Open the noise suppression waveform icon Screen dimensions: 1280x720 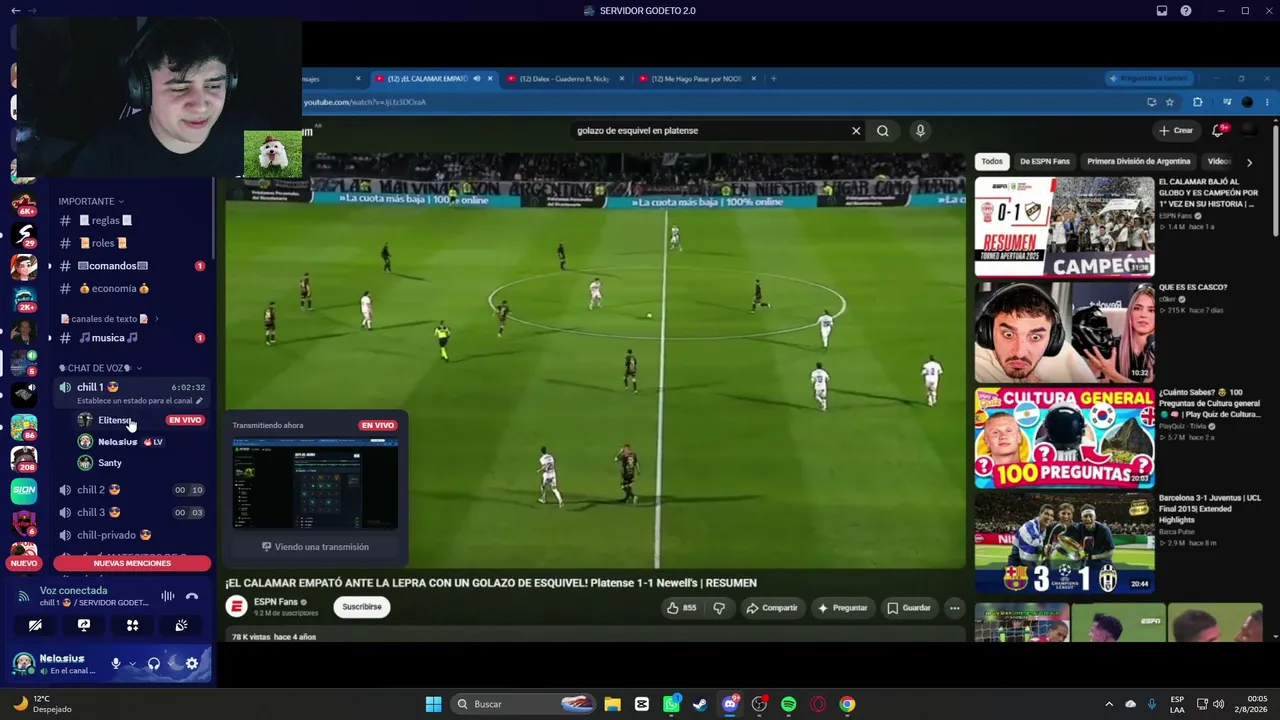[x=168, y=596]
